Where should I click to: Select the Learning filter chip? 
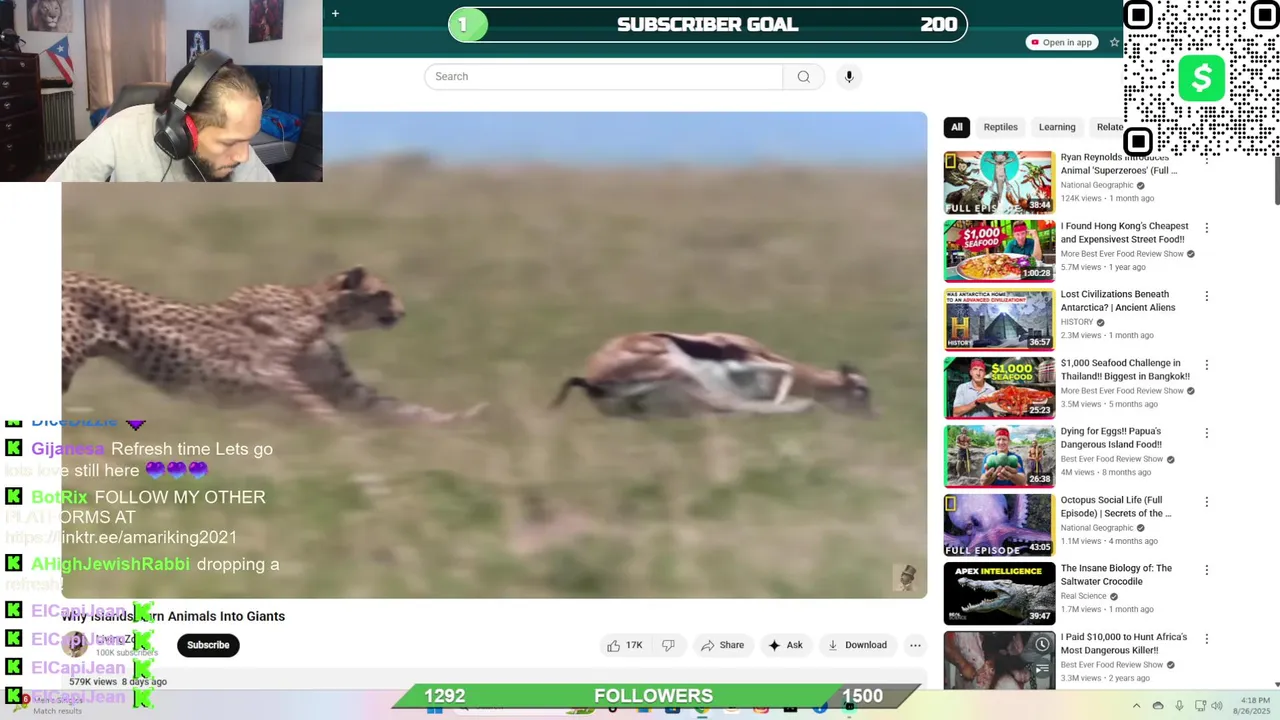[1057, 127]
